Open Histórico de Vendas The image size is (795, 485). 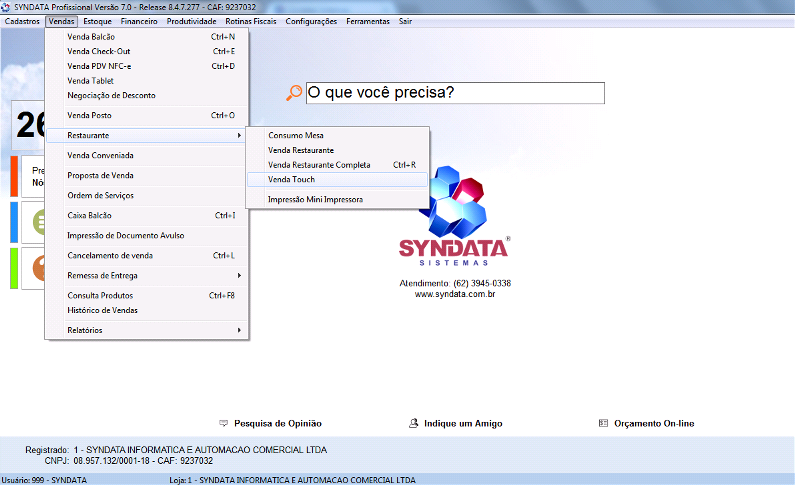(x=147, y=310)
